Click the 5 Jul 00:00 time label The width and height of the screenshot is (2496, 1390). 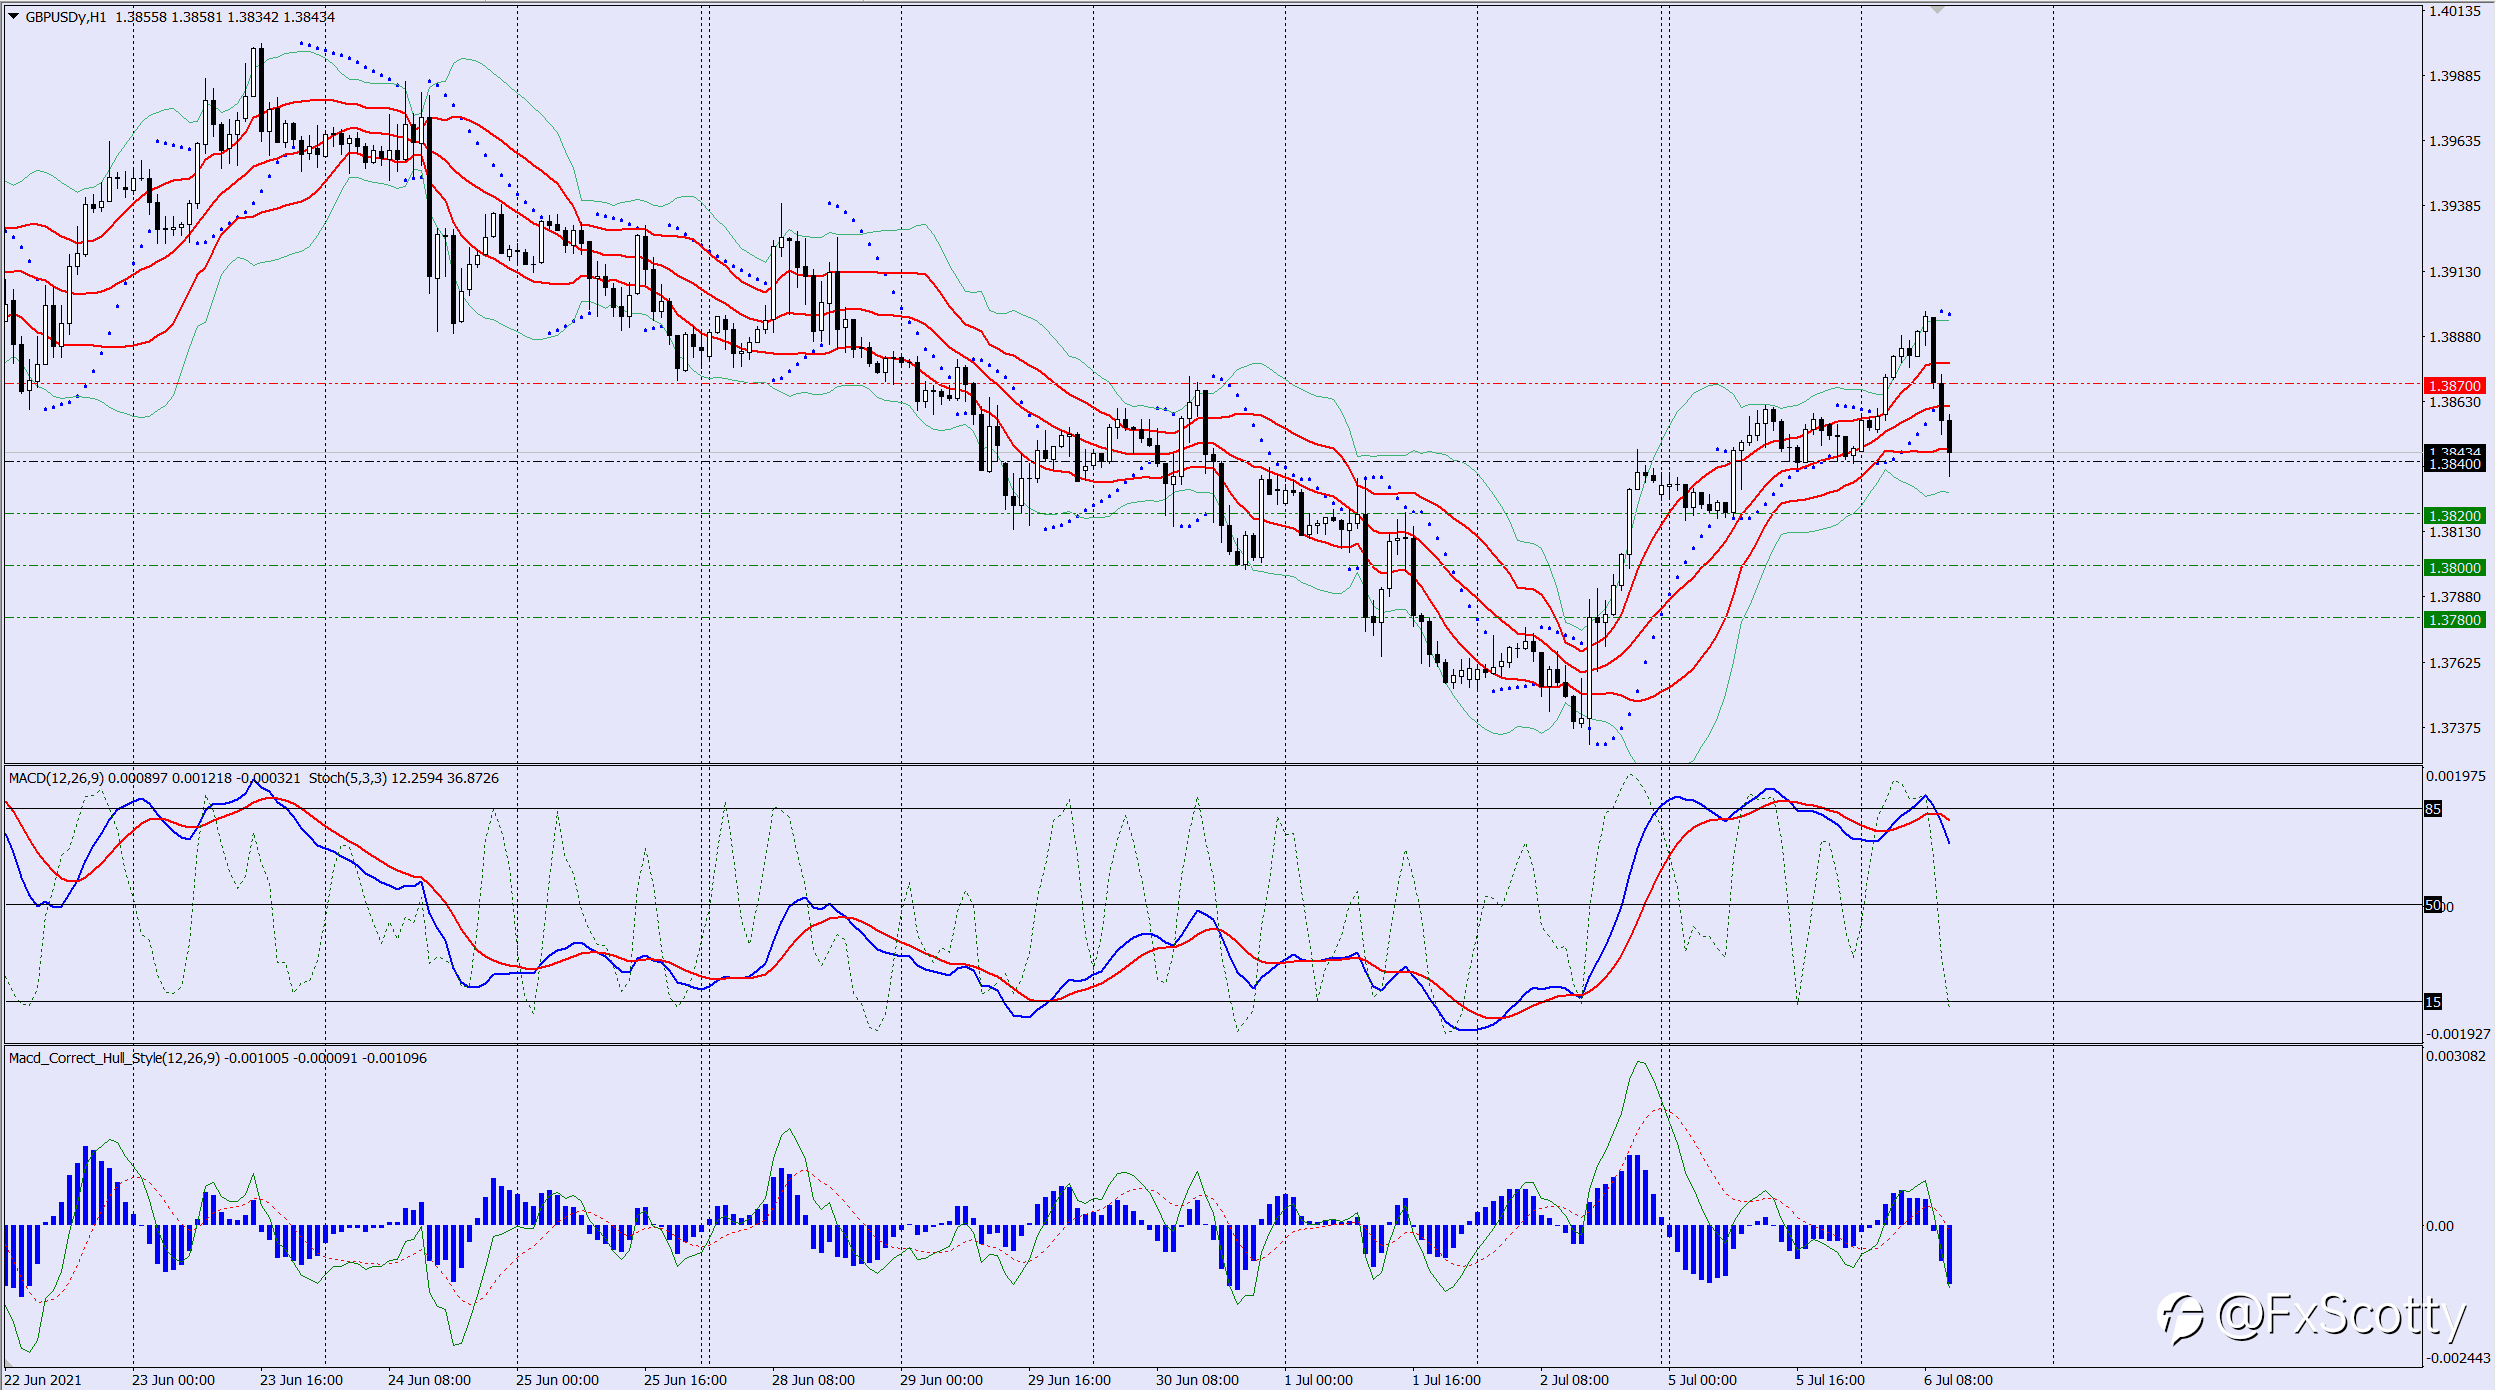tap(1702, 1380)
